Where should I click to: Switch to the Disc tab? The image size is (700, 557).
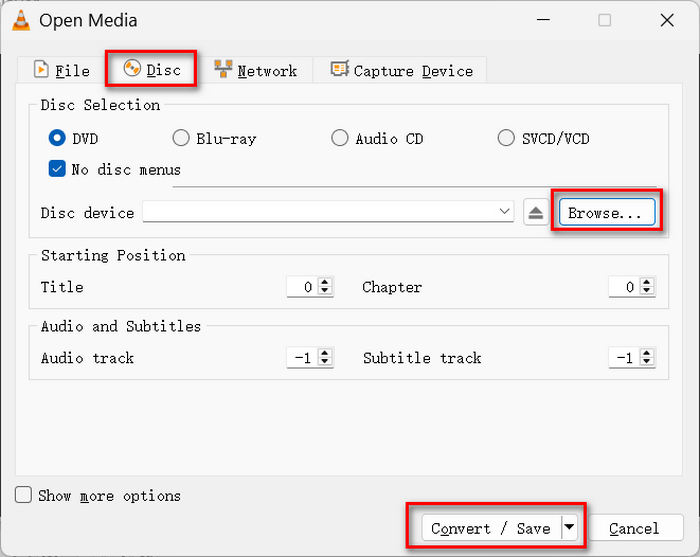pos(151,69)
